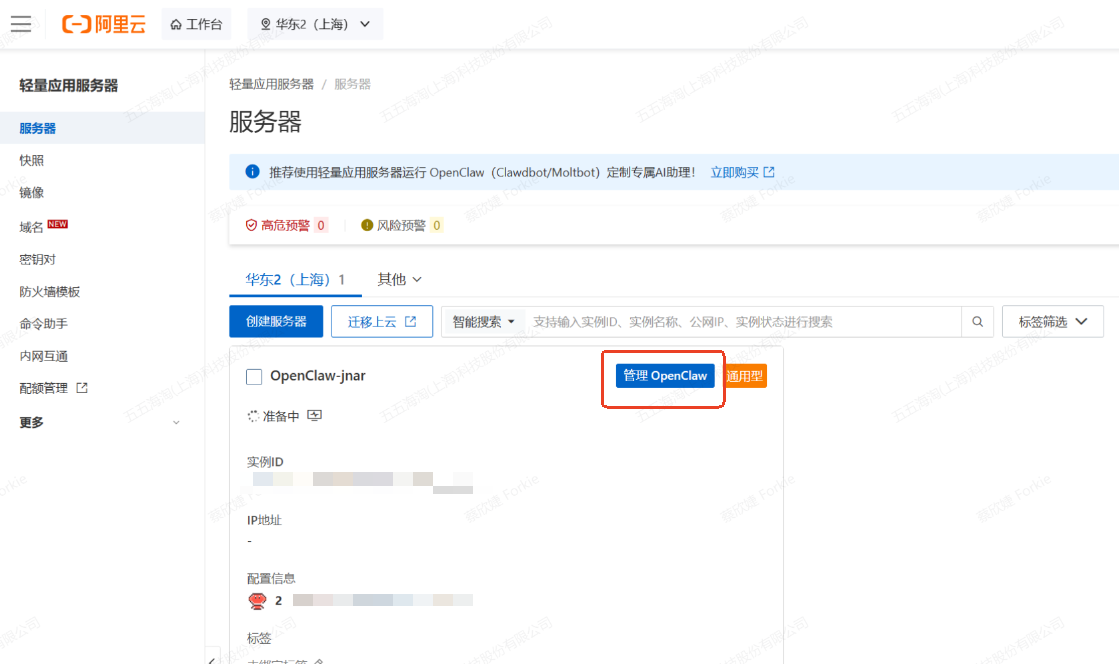Click the magnifier icon to search instances

[x=977, y=321]
